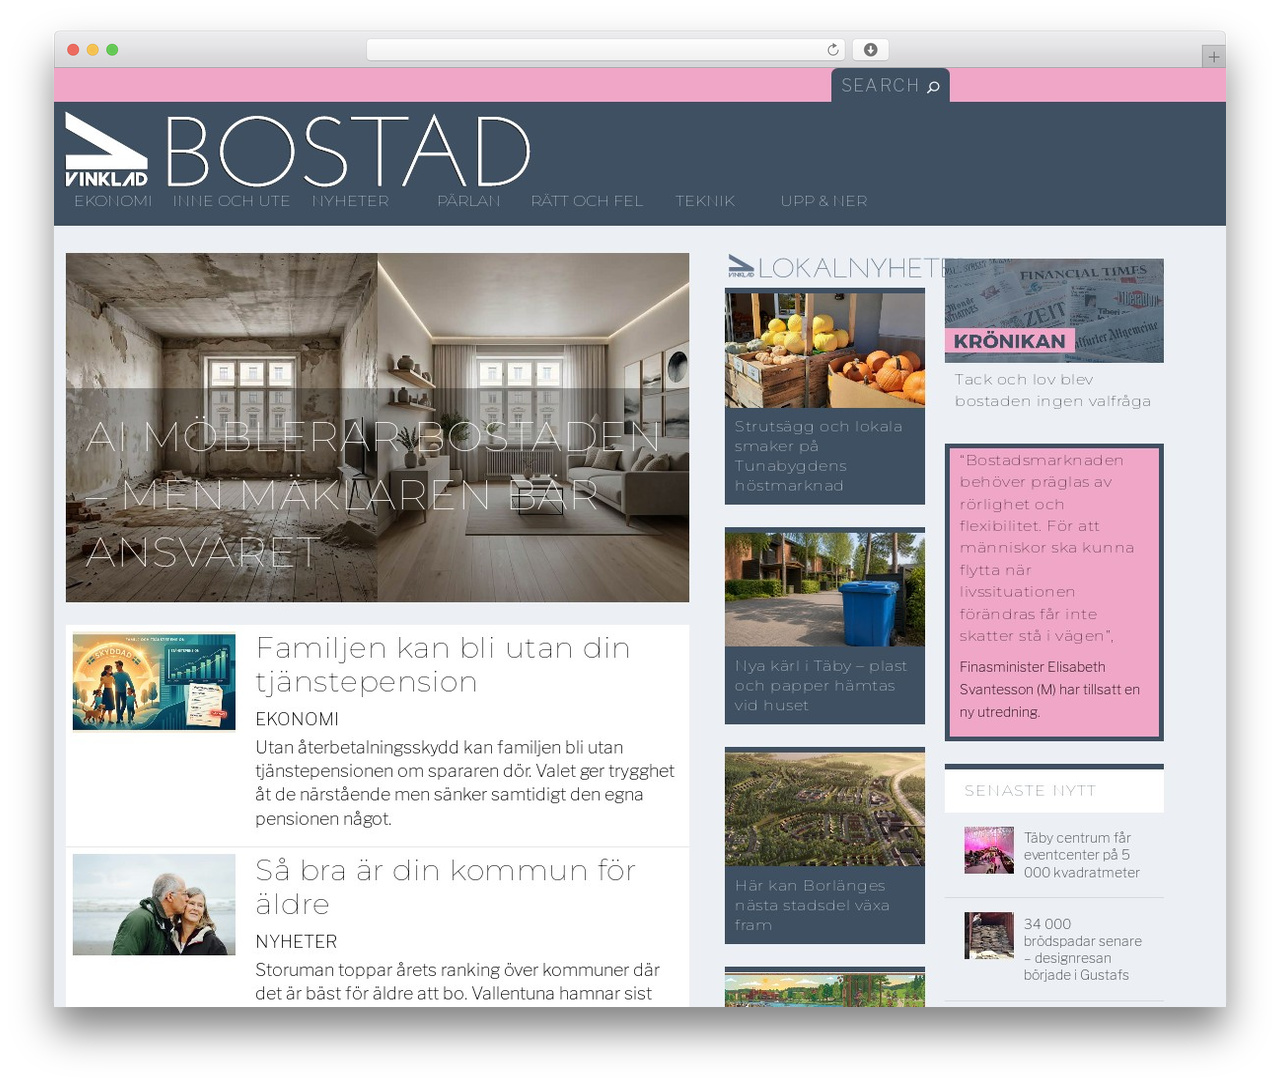Open Täby centrum får eventcenter news item
Viewport: 1280px width, 1084px height.
1081,855
